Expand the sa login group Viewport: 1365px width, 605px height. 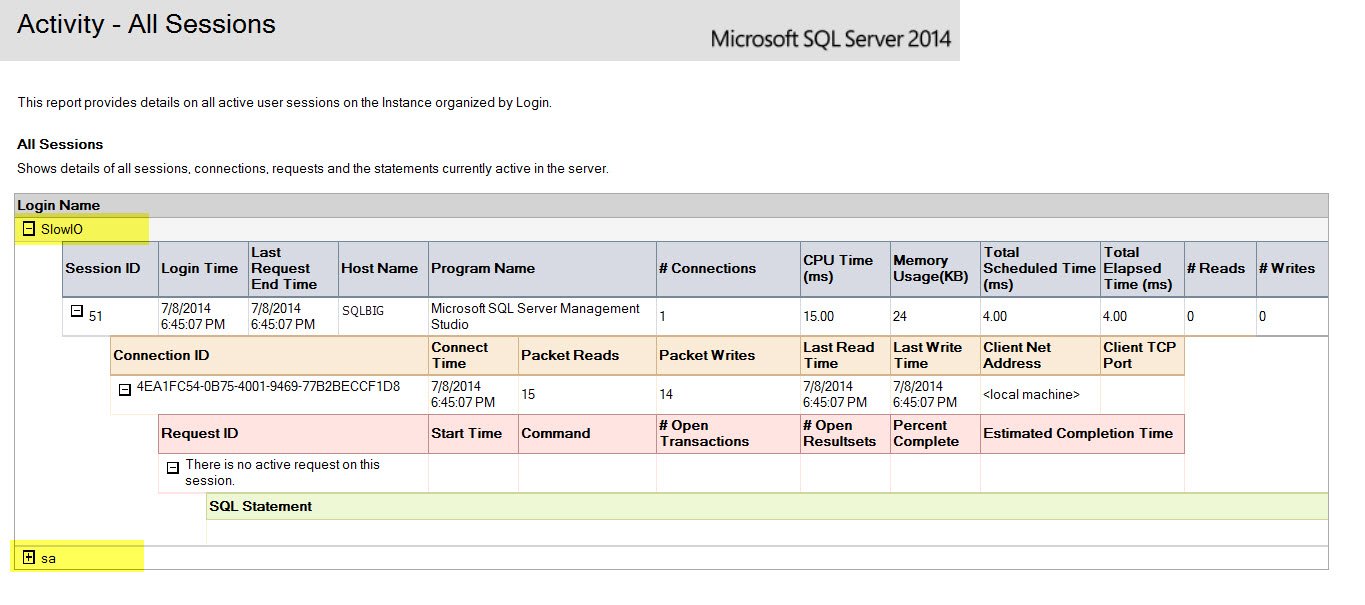pyautogui.click(x=28, y=558)
